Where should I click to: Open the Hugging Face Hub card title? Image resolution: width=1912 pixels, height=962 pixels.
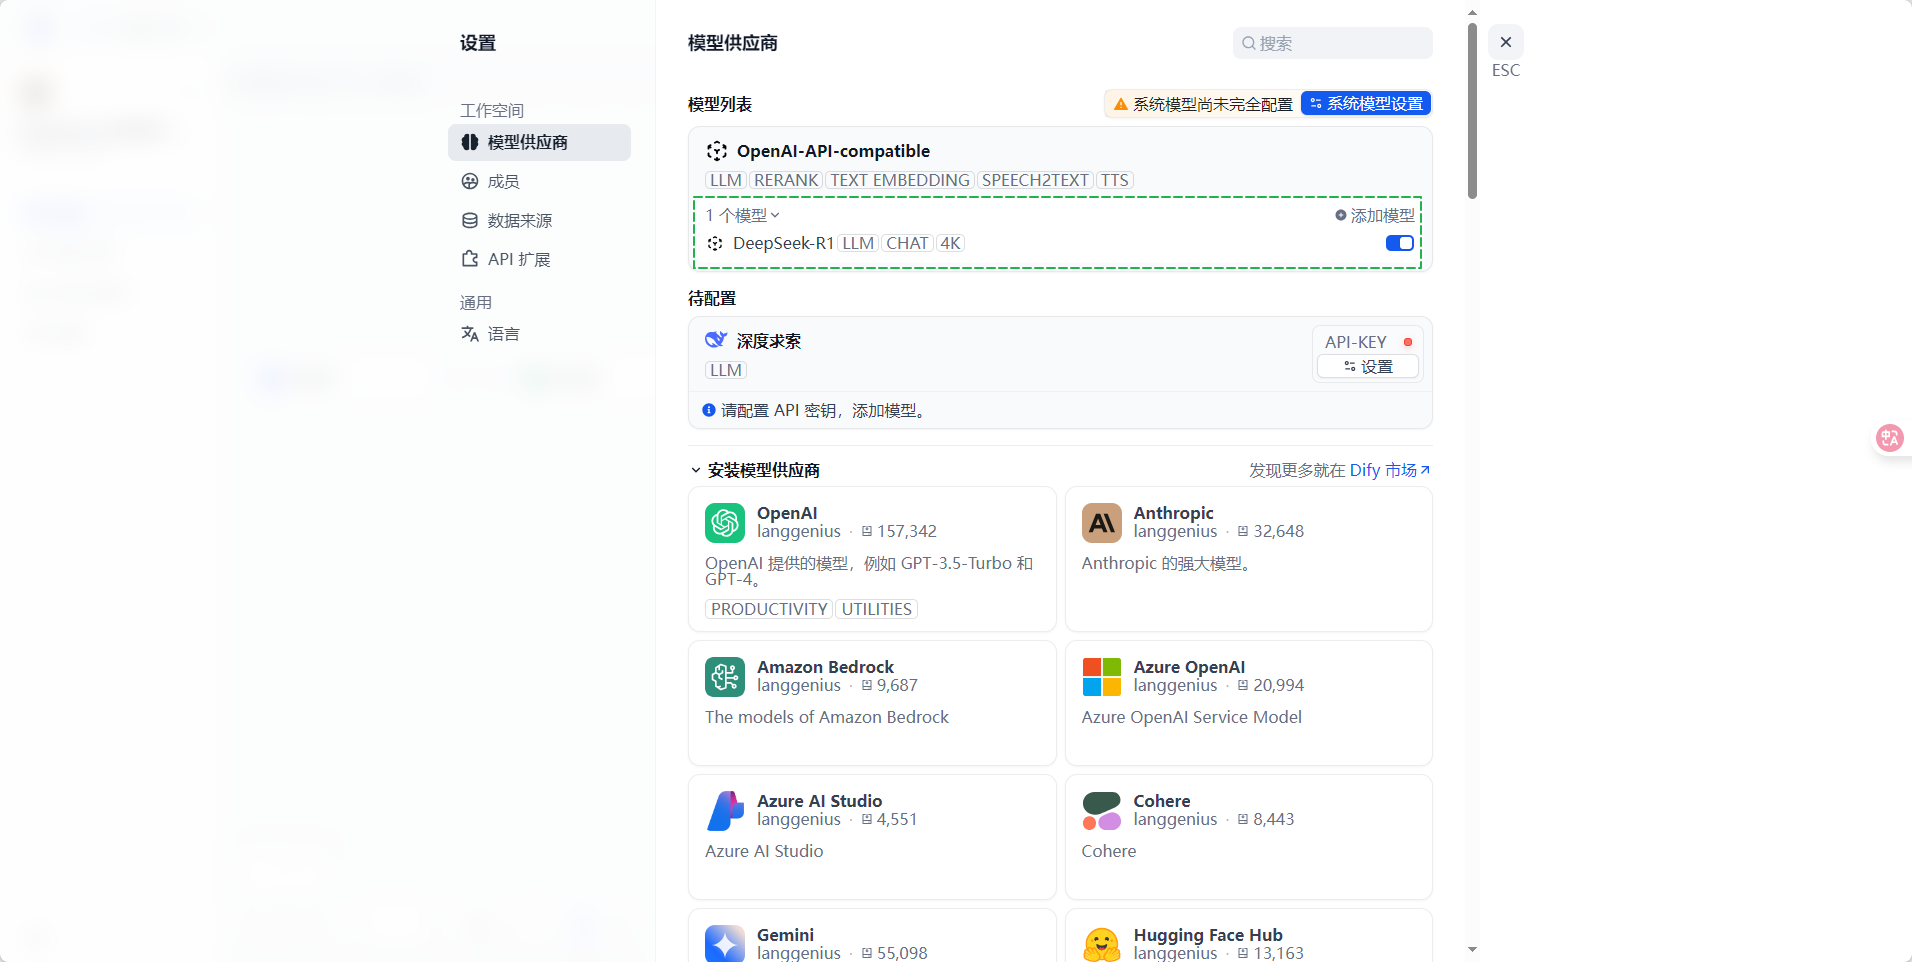tap(1208, 935)
